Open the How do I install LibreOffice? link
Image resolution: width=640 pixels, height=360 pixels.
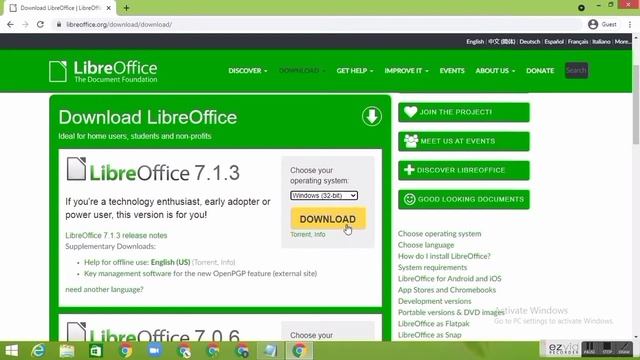point(444,256)
